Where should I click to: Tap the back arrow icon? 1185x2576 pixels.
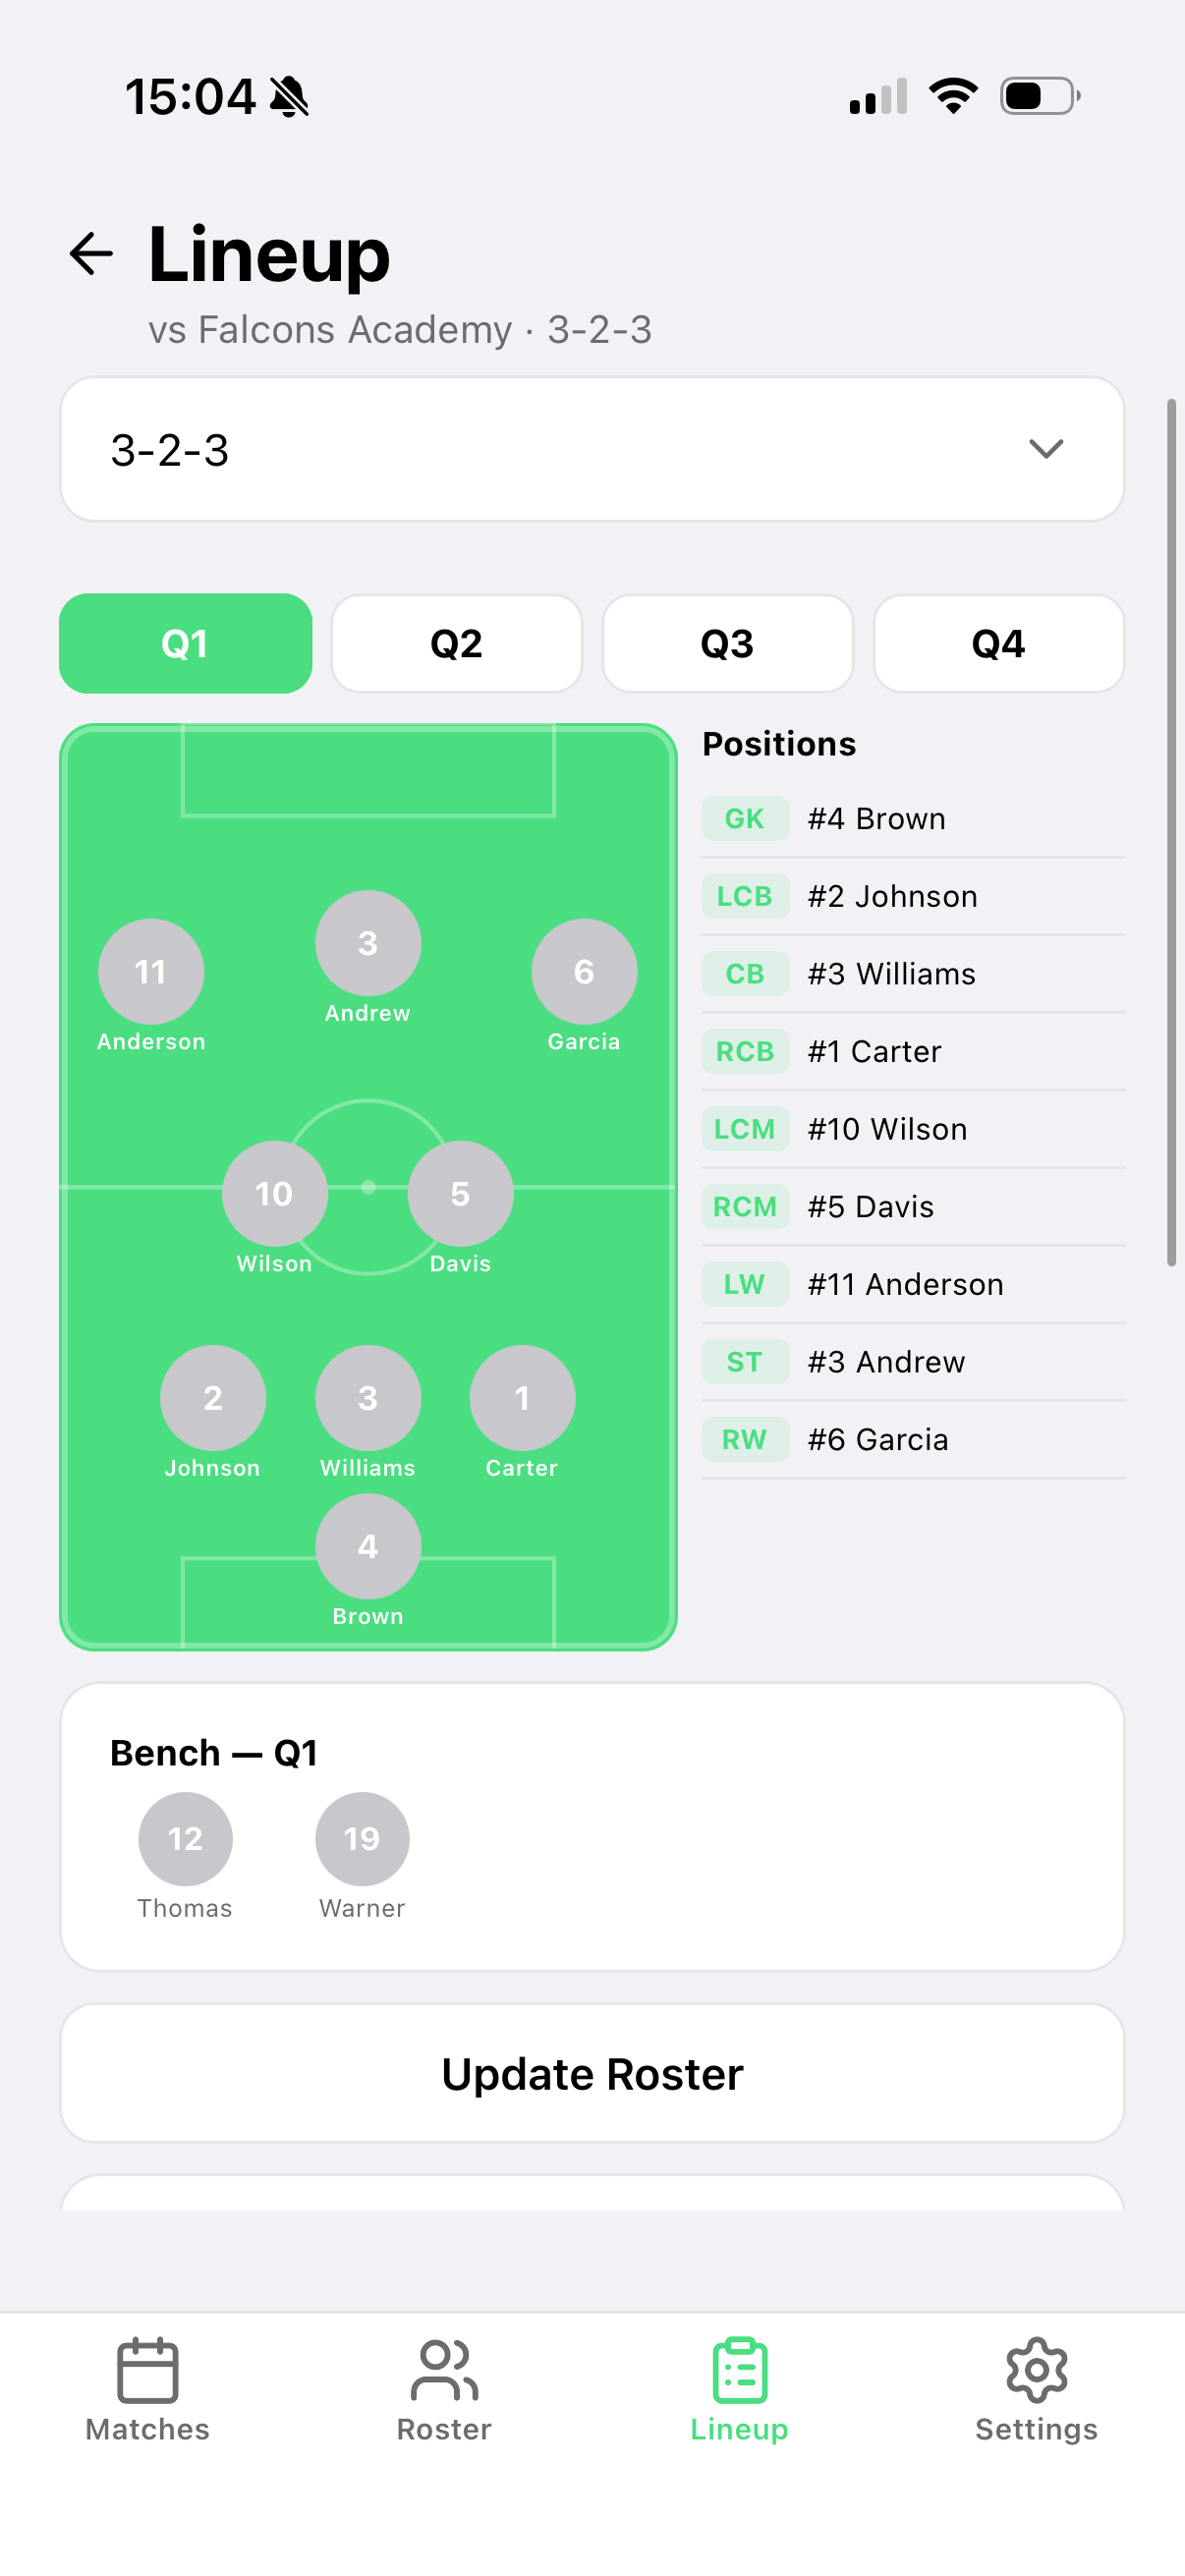tap(91, 253)
